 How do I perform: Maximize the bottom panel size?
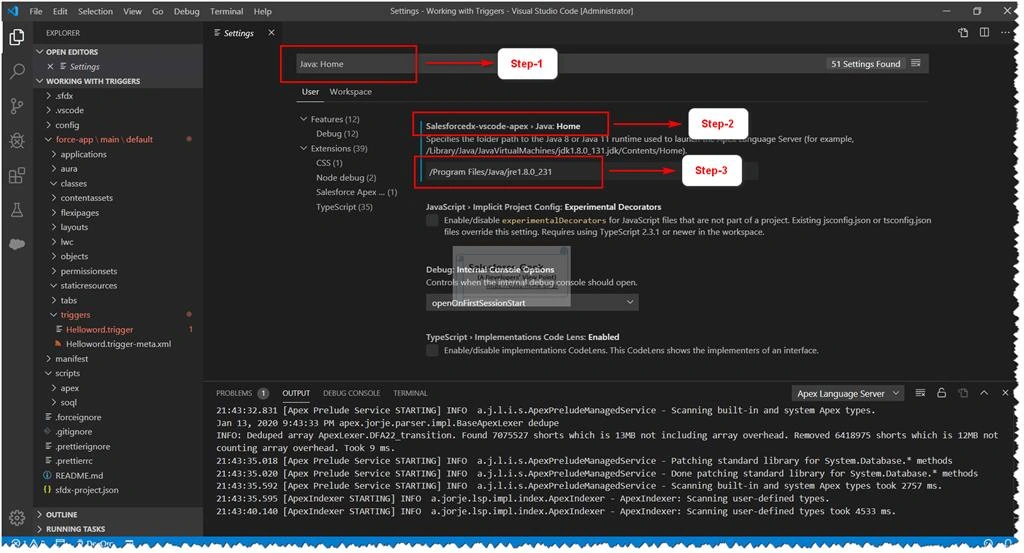[984, 393]
